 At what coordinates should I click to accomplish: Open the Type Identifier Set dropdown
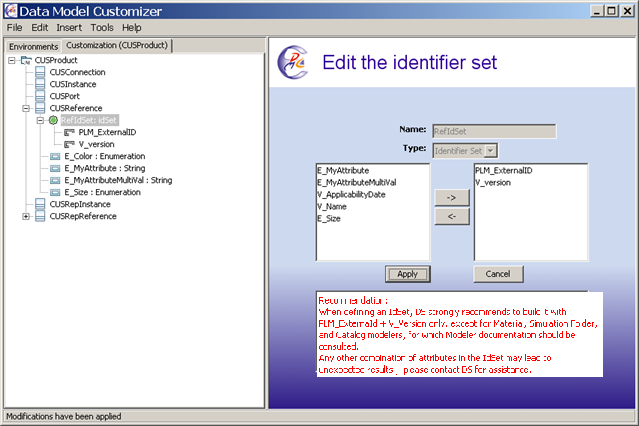click(x=491, y=151)
